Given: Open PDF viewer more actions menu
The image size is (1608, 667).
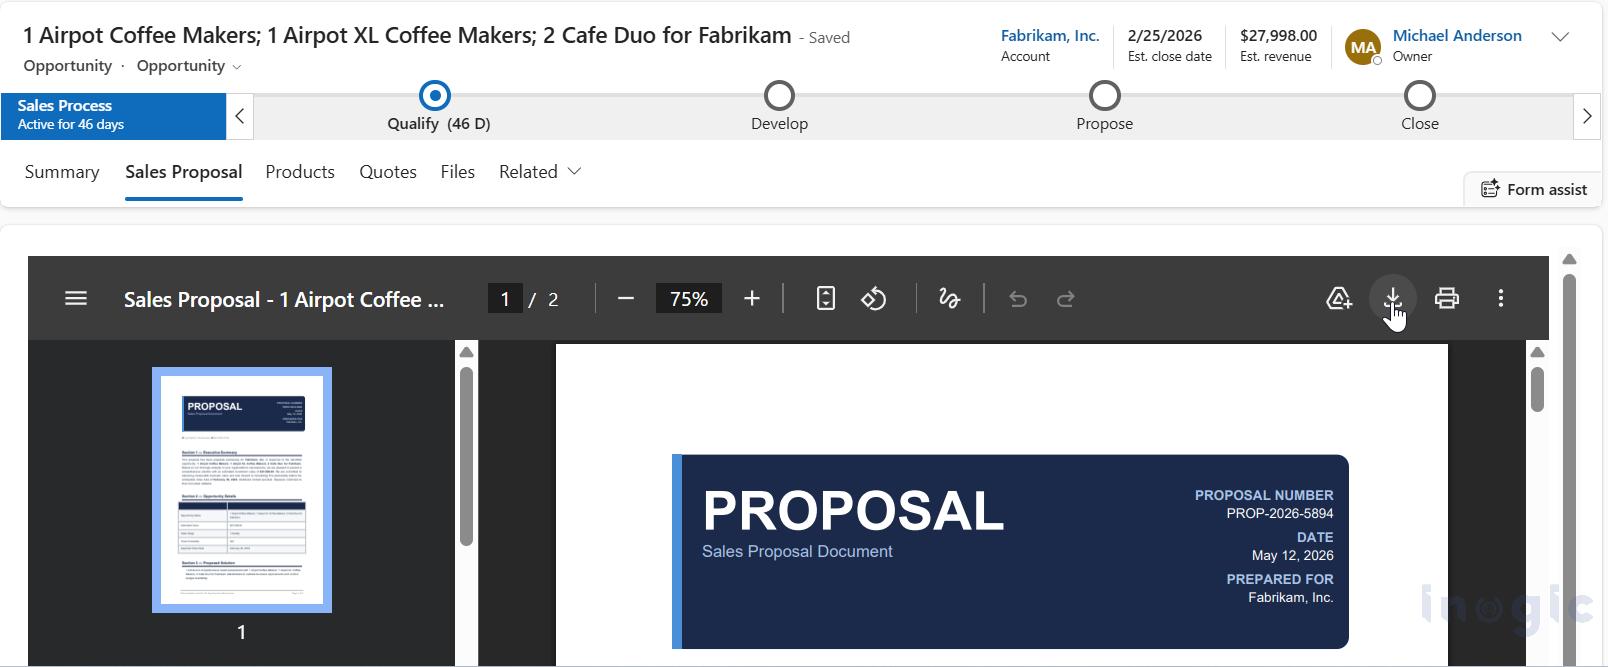Looking at the screenshot, I should 1500,298.
